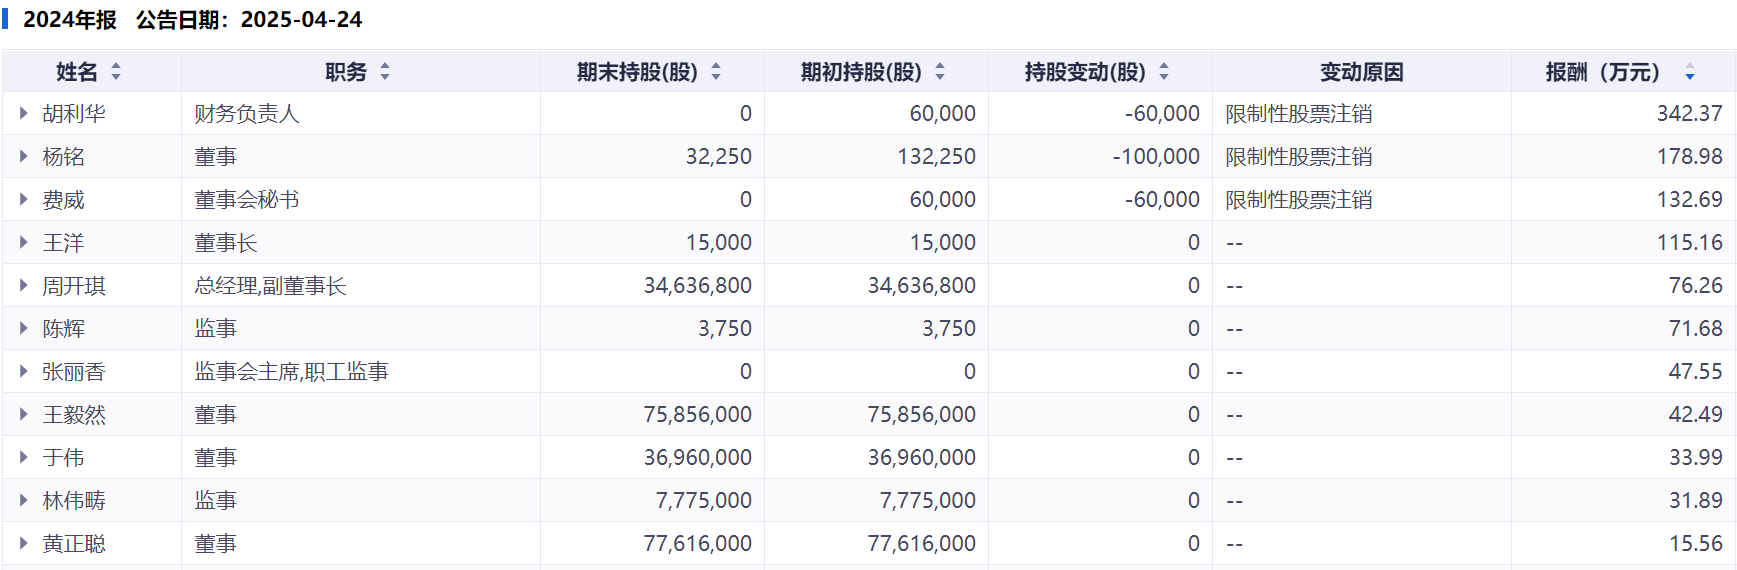The height and width of the screenshot is (570, 1737).
Task: Expand row for 王洋
Action: tap(24, 243)
